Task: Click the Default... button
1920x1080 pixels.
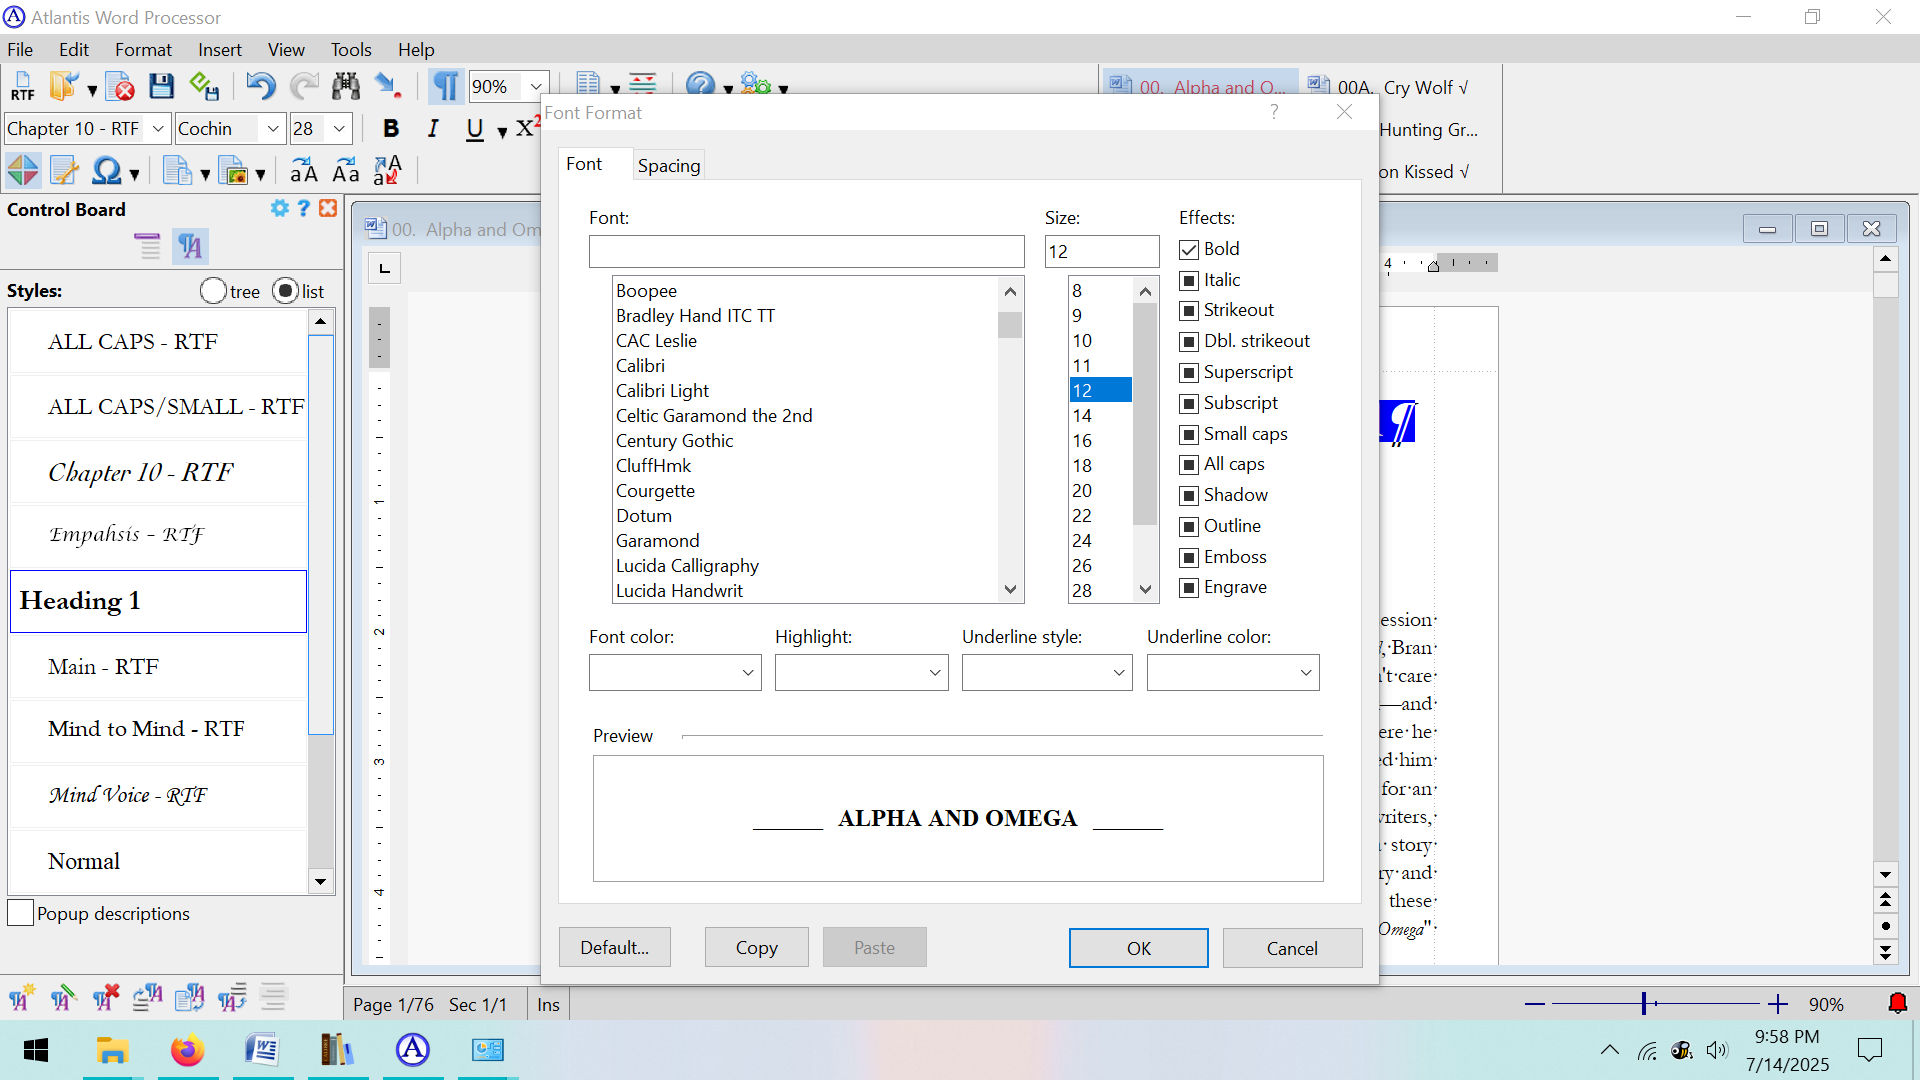Action: [615, 947]
